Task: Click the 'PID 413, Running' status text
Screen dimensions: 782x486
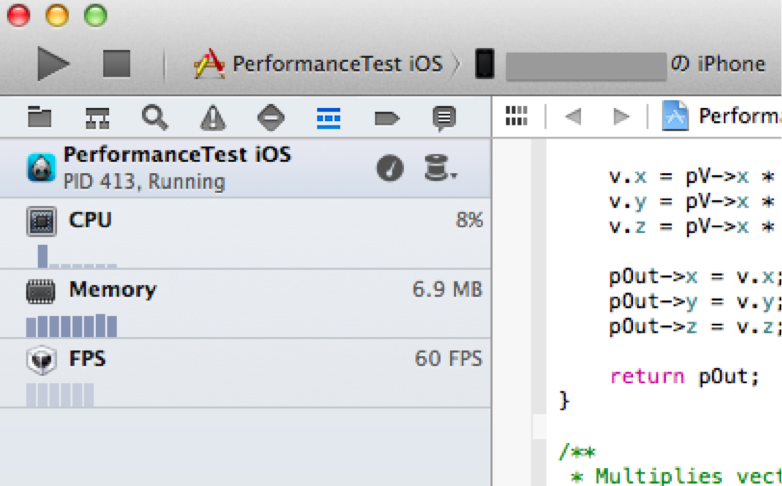Action: point(144,182)
